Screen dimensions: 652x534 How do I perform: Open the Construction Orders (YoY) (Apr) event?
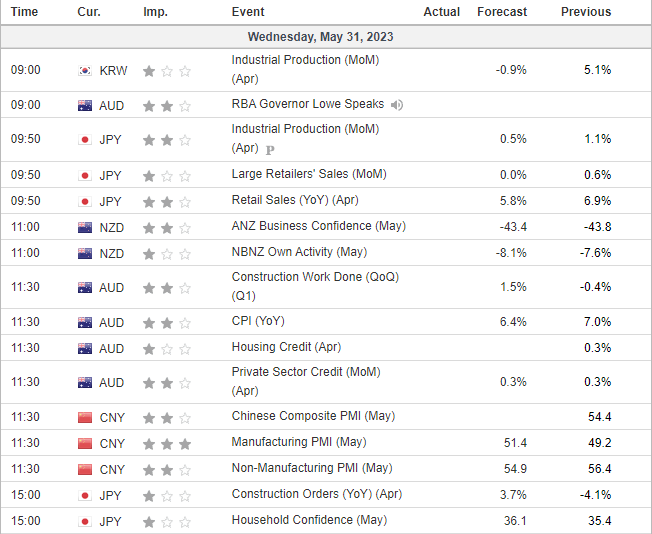317,494
